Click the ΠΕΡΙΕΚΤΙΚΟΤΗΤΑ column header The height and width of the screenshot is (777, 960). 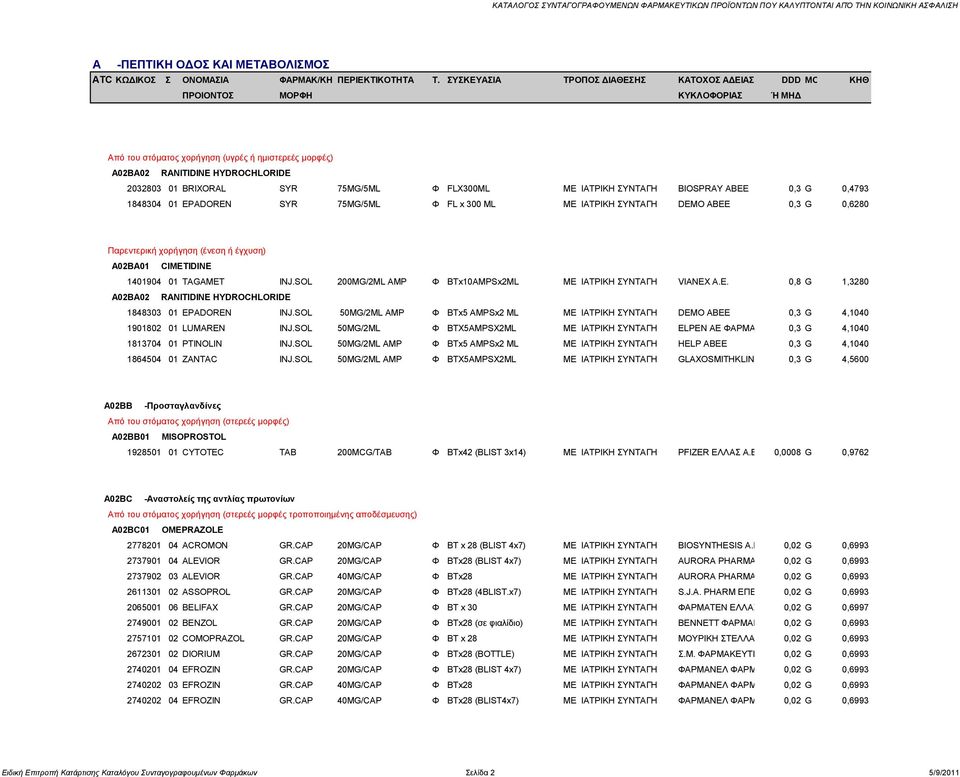click(375, 80)
